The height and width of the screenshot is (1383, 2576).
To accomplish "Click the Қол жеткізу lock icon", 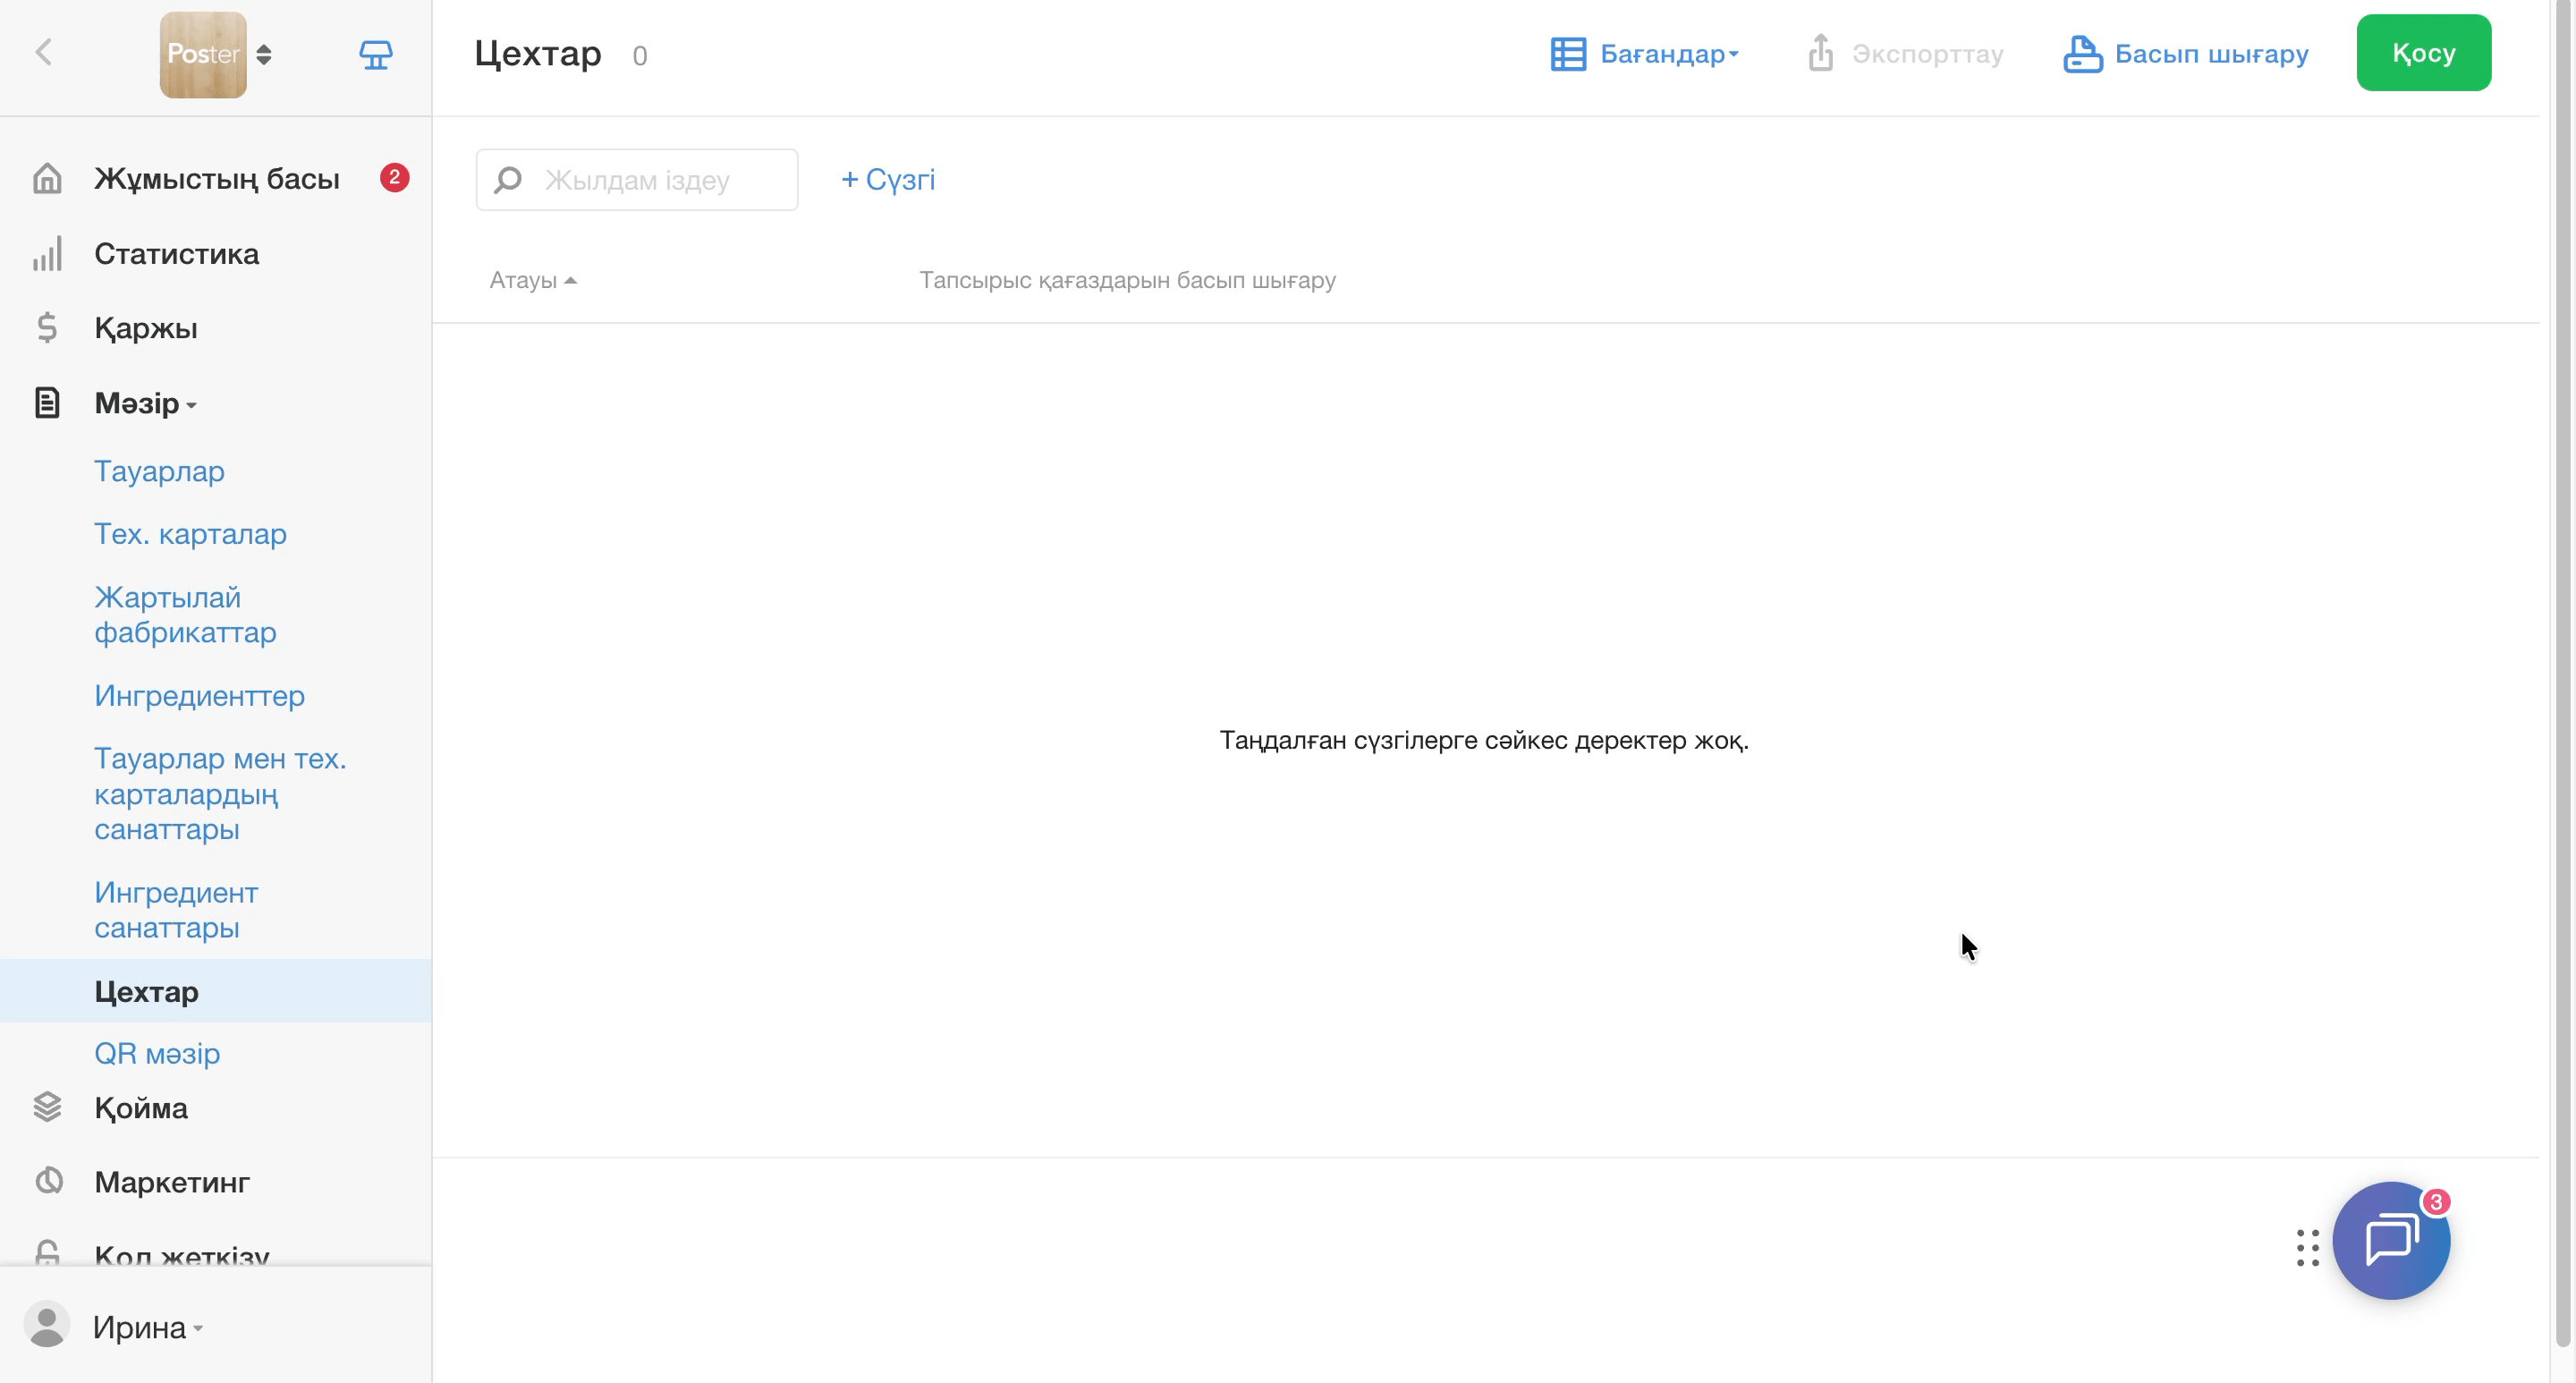I will (47, 1252).
